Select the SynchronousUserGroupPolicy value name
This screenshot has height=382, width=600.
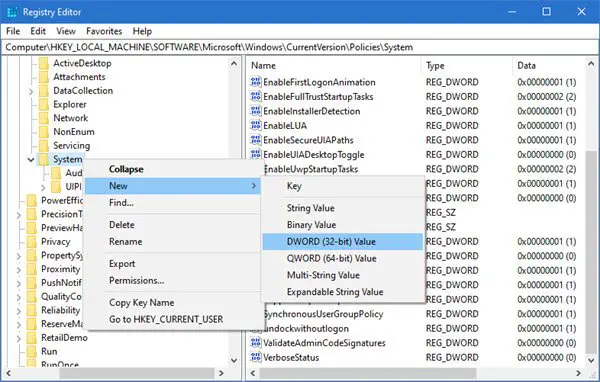(x=324, y=314)
